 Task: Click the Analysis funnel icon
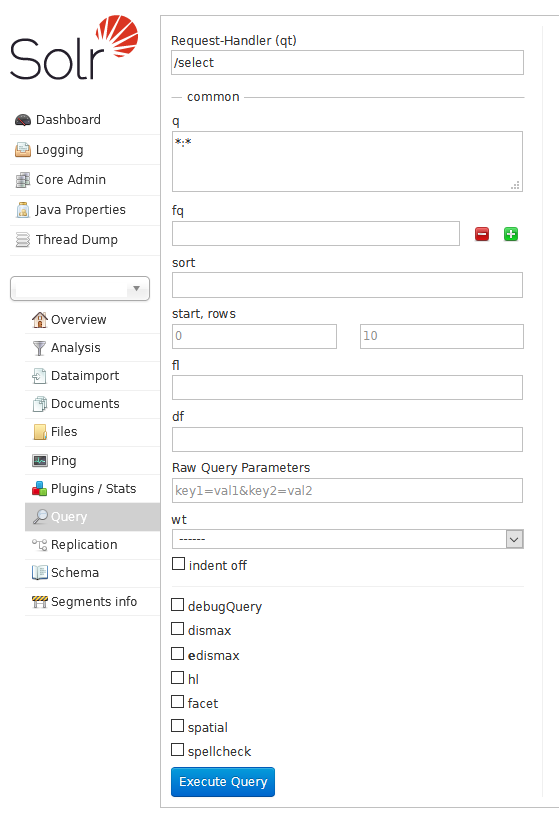pyautogui.click(x=40, y=348)
